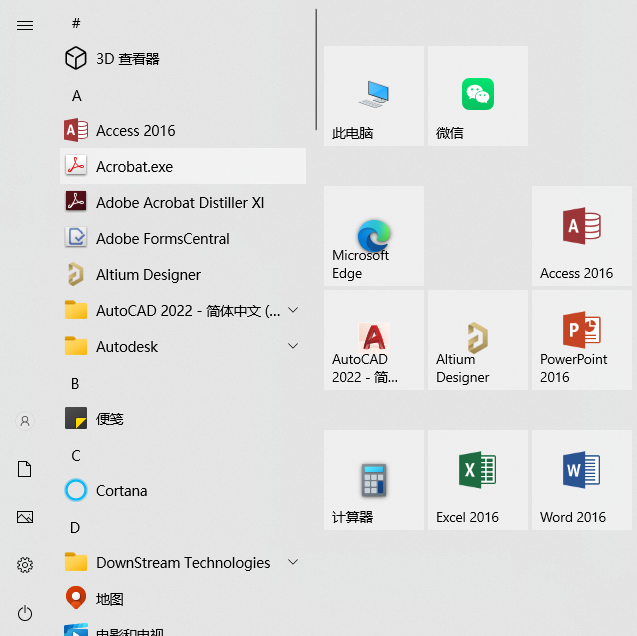Expand the DownStream Technologies folder chevron
Image resolution: width=637 pixels, height=636 pixels.
coord(293,562)
